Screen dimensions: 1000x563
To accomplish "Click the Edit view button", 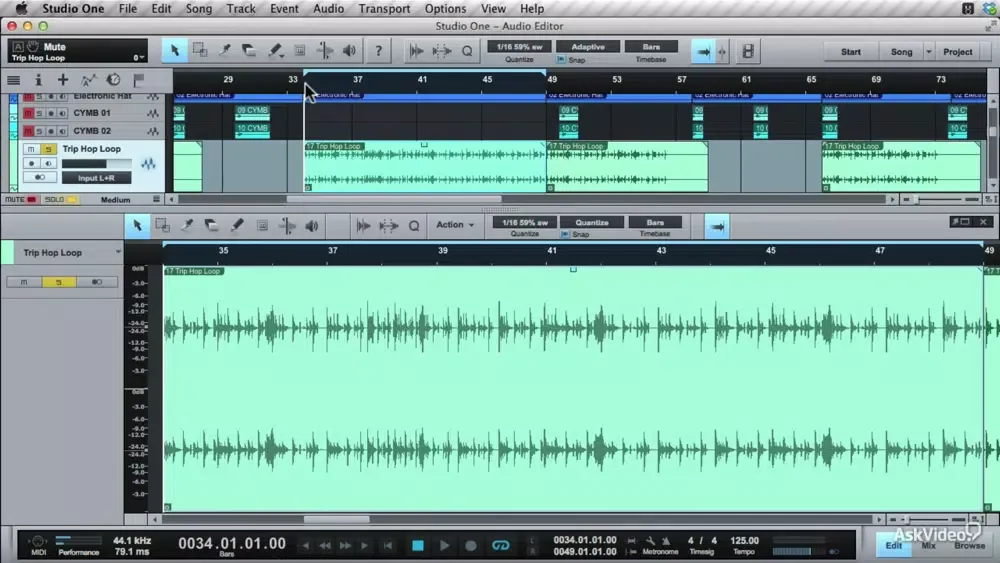I will point(893,545).
